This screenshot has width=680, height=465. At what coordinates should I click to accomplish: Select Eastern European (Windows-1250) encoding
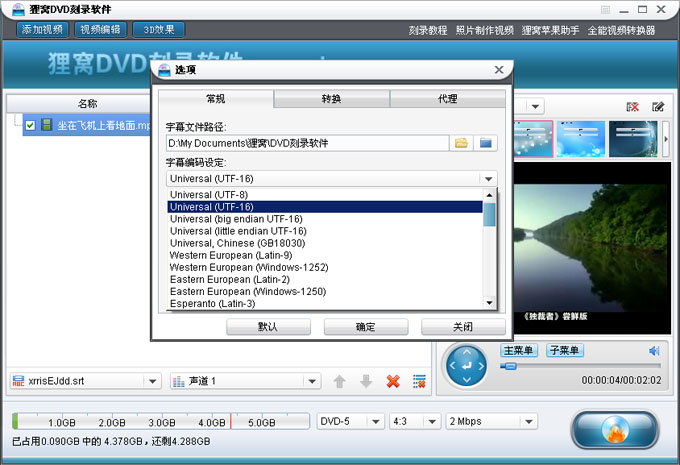tap(325, 291)
